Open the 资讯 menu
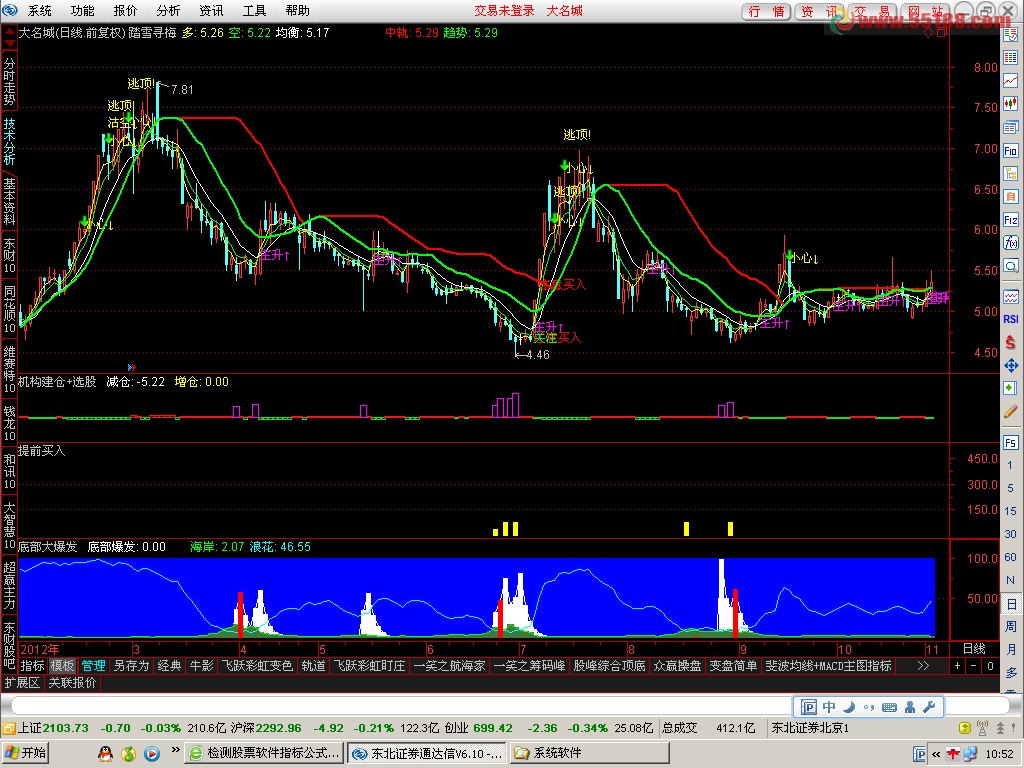1024x768 pixels. [x=212, y=10]
